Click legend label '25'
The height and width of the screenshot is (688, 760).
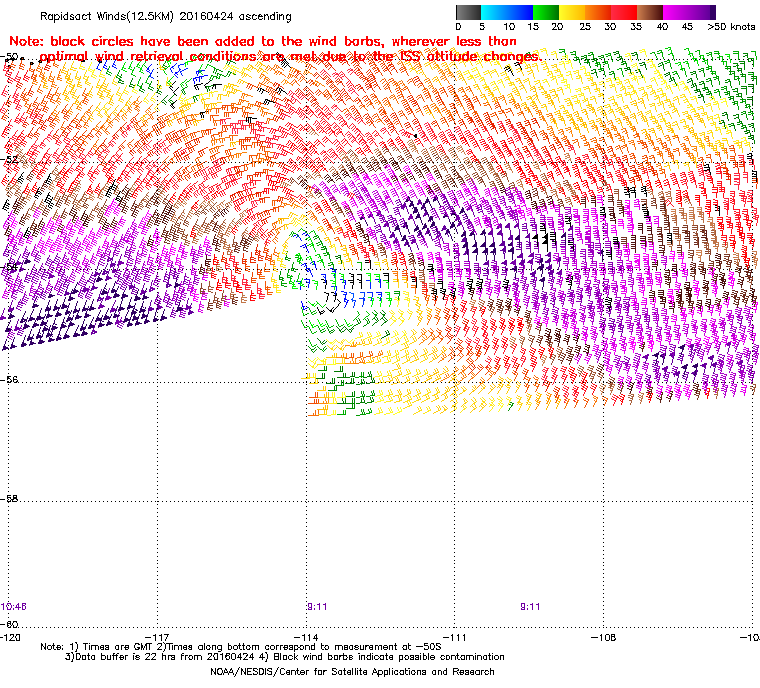tap(585, 27)
